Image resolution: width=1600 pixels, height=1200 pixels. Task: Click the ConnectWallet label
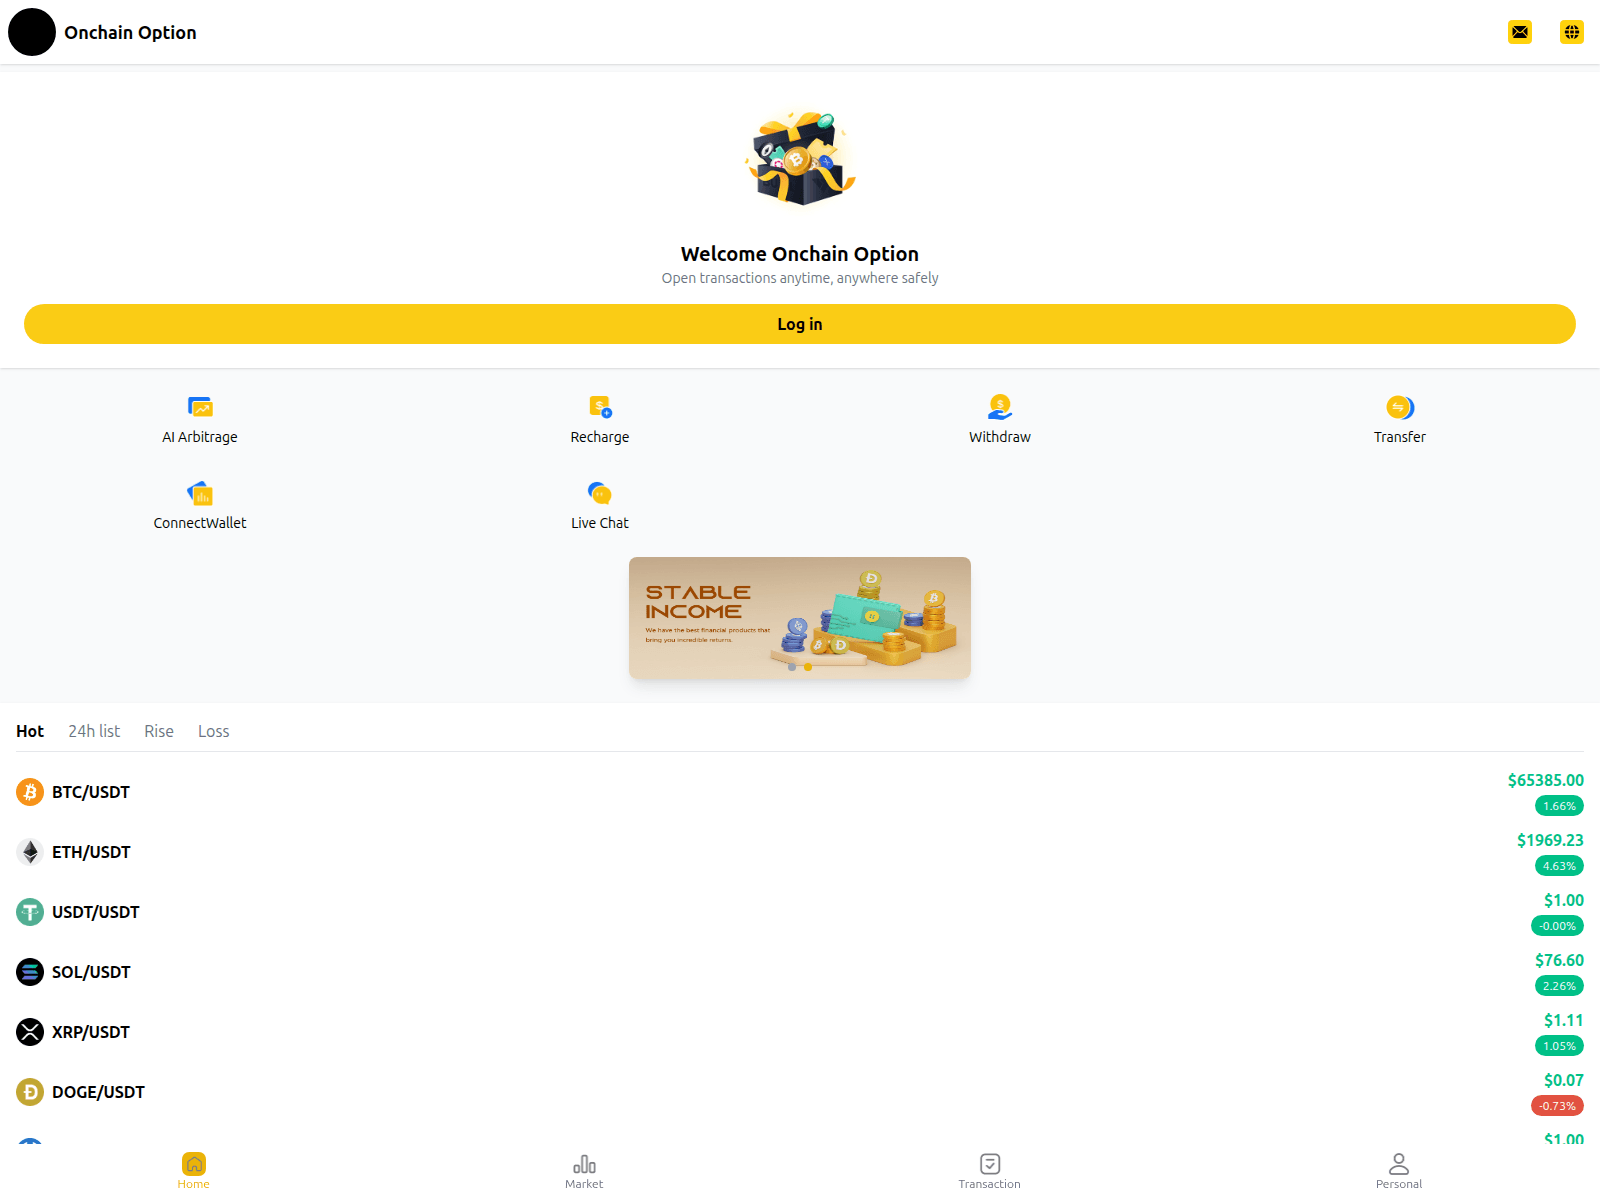point(200,523)
